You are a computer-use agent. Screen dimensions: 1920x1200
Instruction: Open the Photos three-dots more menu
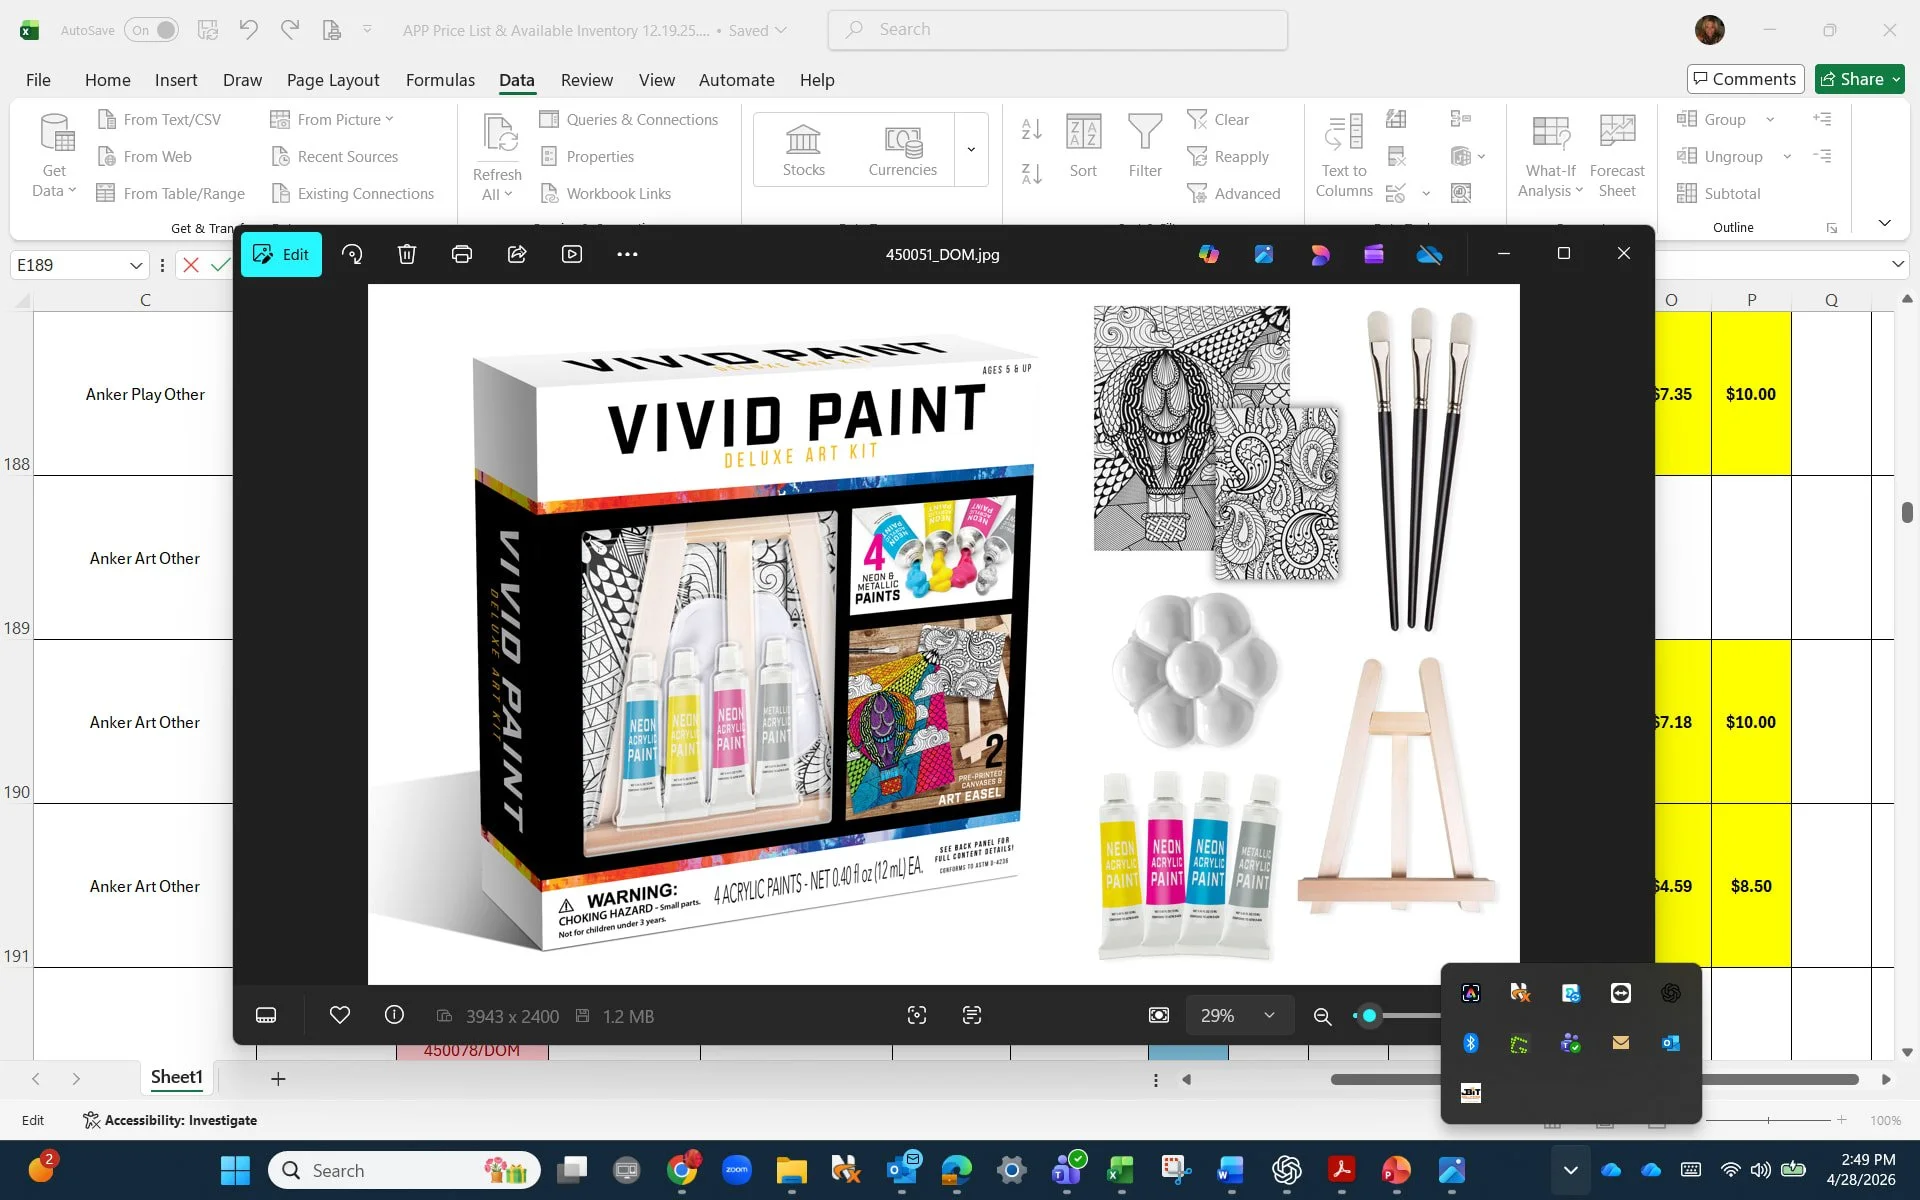pos(627,254)
